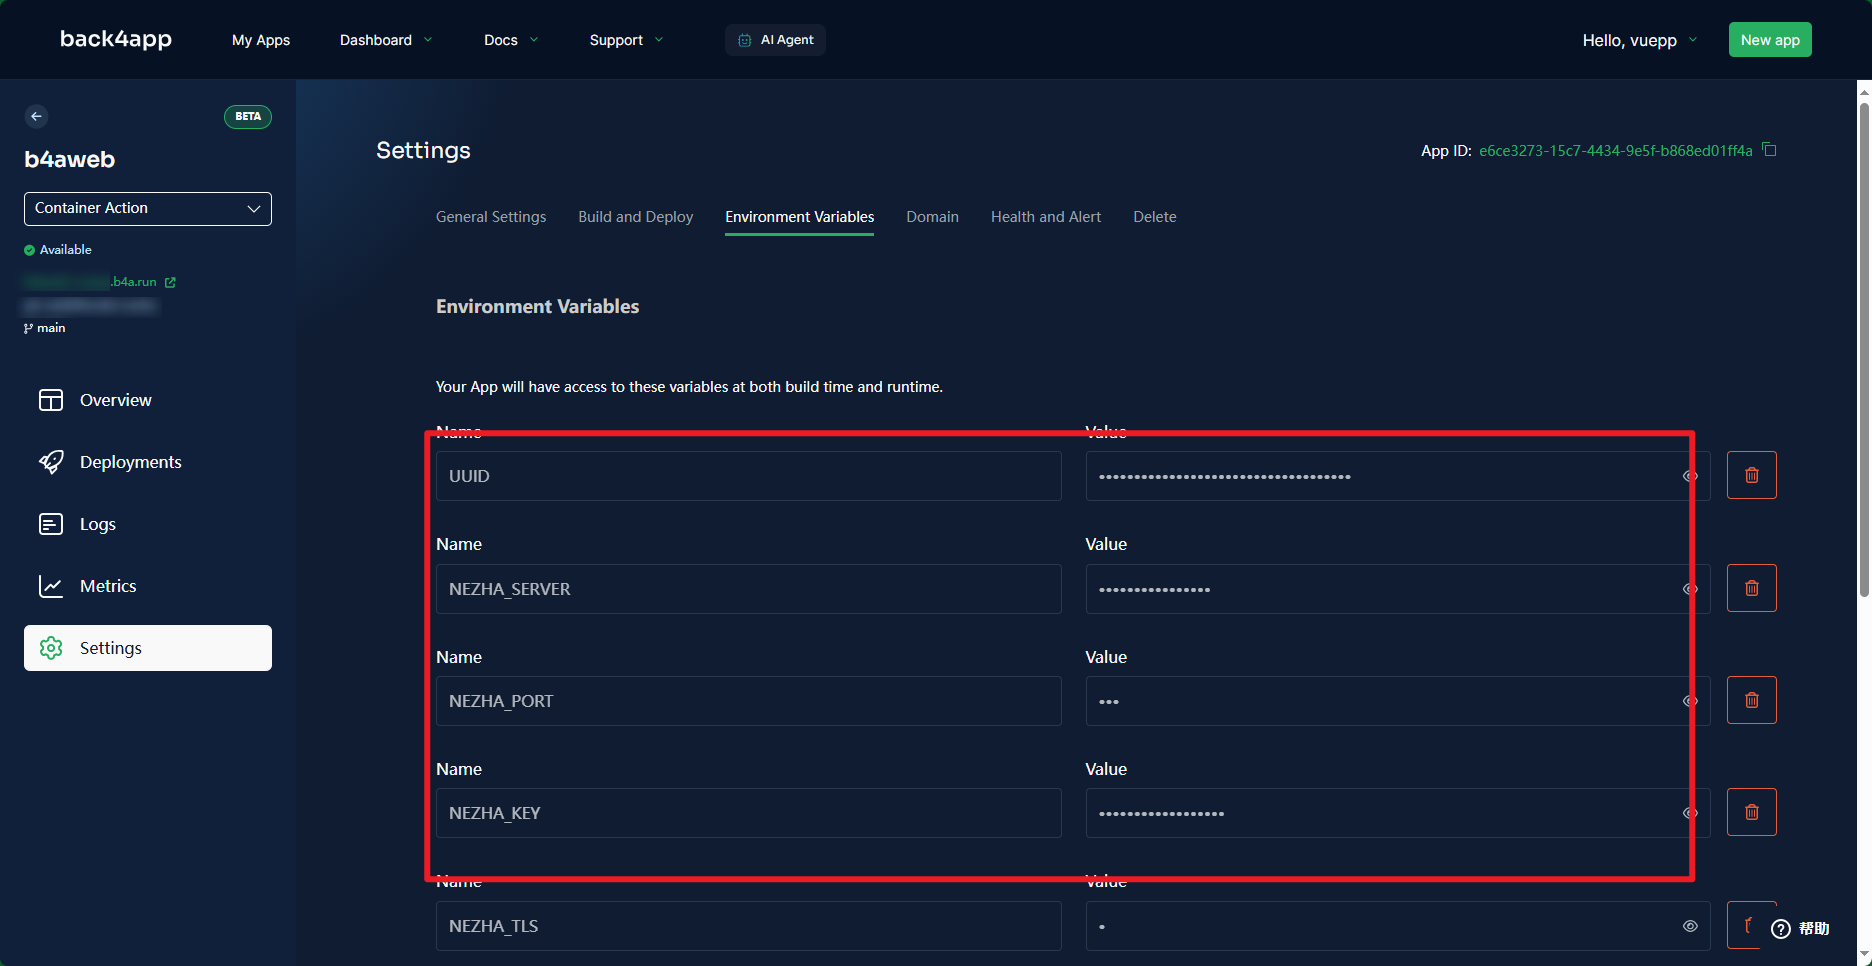This screenshot has height=966, width=1872.
Task: Click the App ID value text
Action: click(1616, 151)
